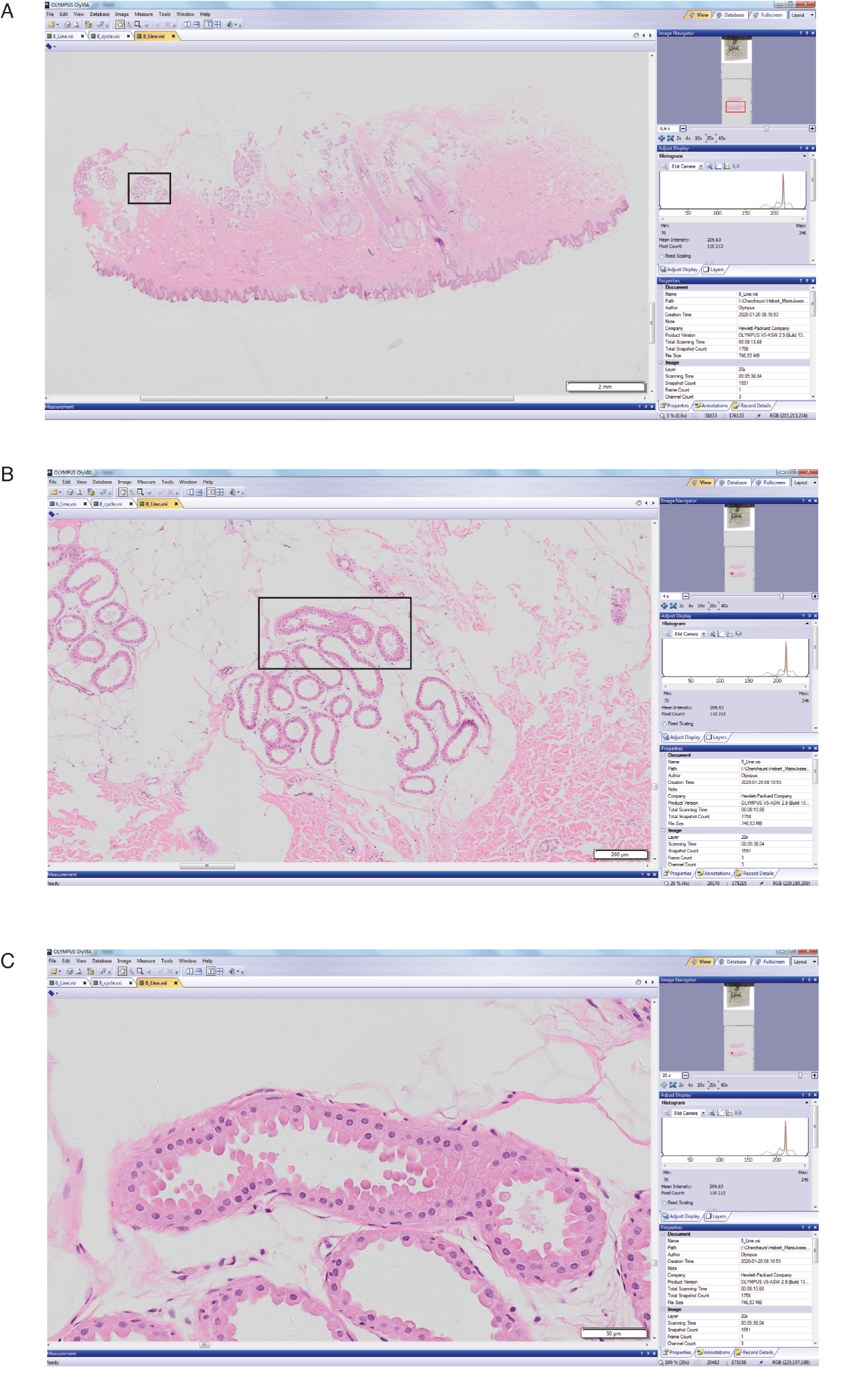Screen dimensions: 855x1400
Task: Select the Adjust Display tab in panel B
Action: pos(681,737)
